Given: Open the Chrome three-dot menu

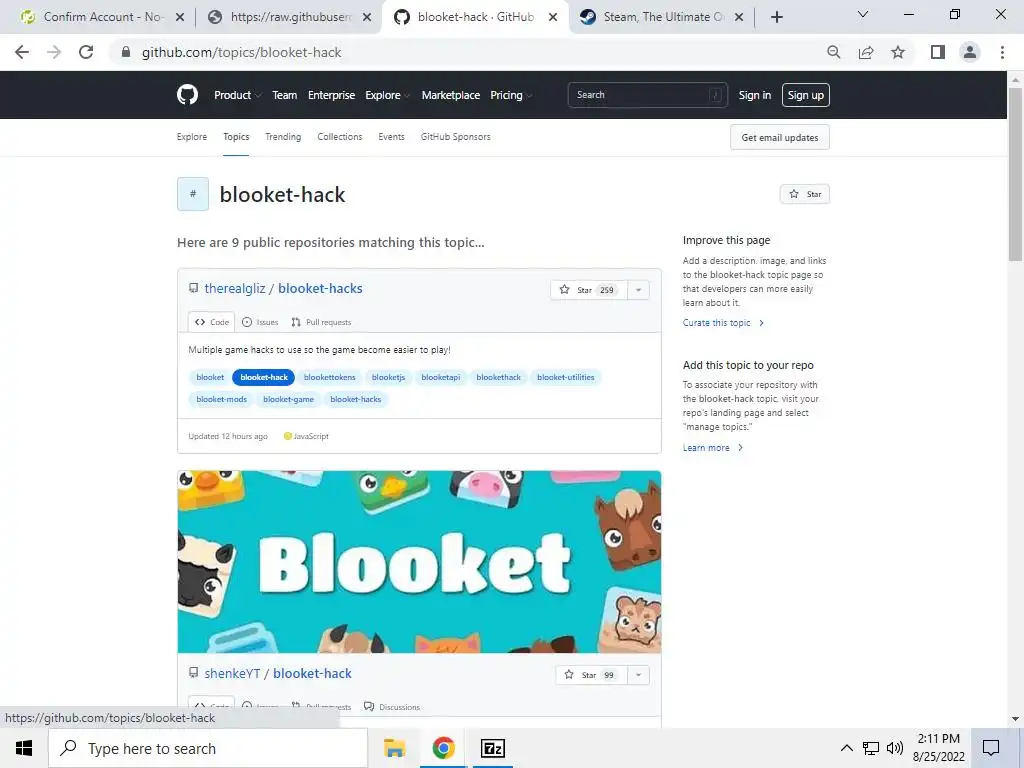Looking at the screenshot, I should point(1002,52).
